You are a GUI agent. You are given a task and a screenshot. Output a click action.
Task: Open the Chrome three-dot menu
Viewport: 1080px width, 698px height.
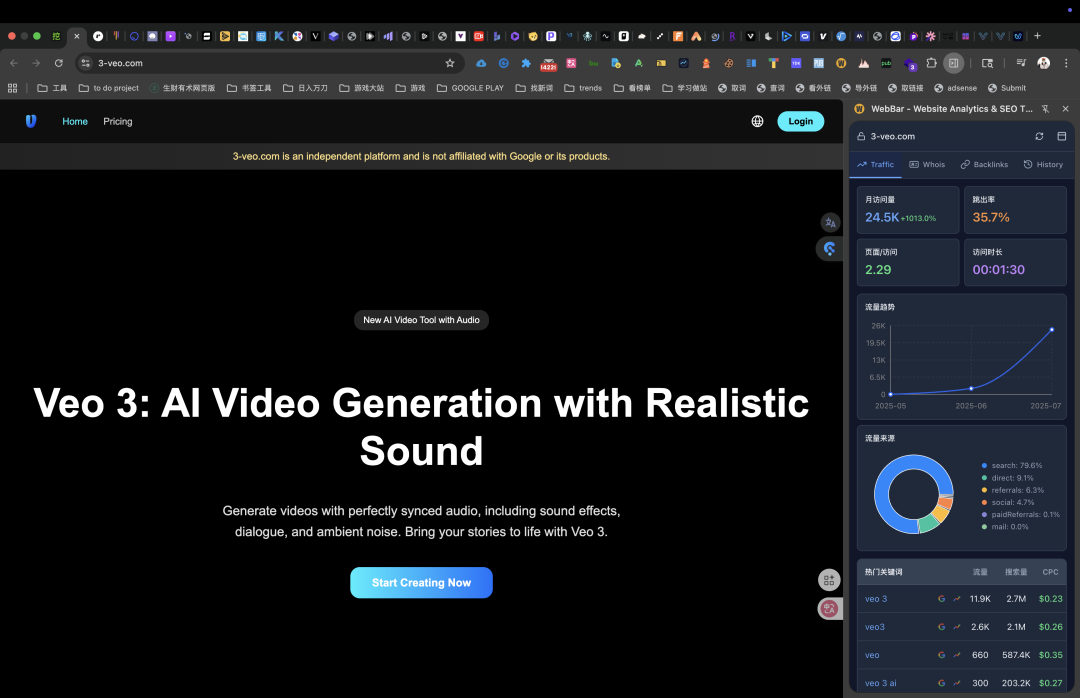click(1066, 63)
